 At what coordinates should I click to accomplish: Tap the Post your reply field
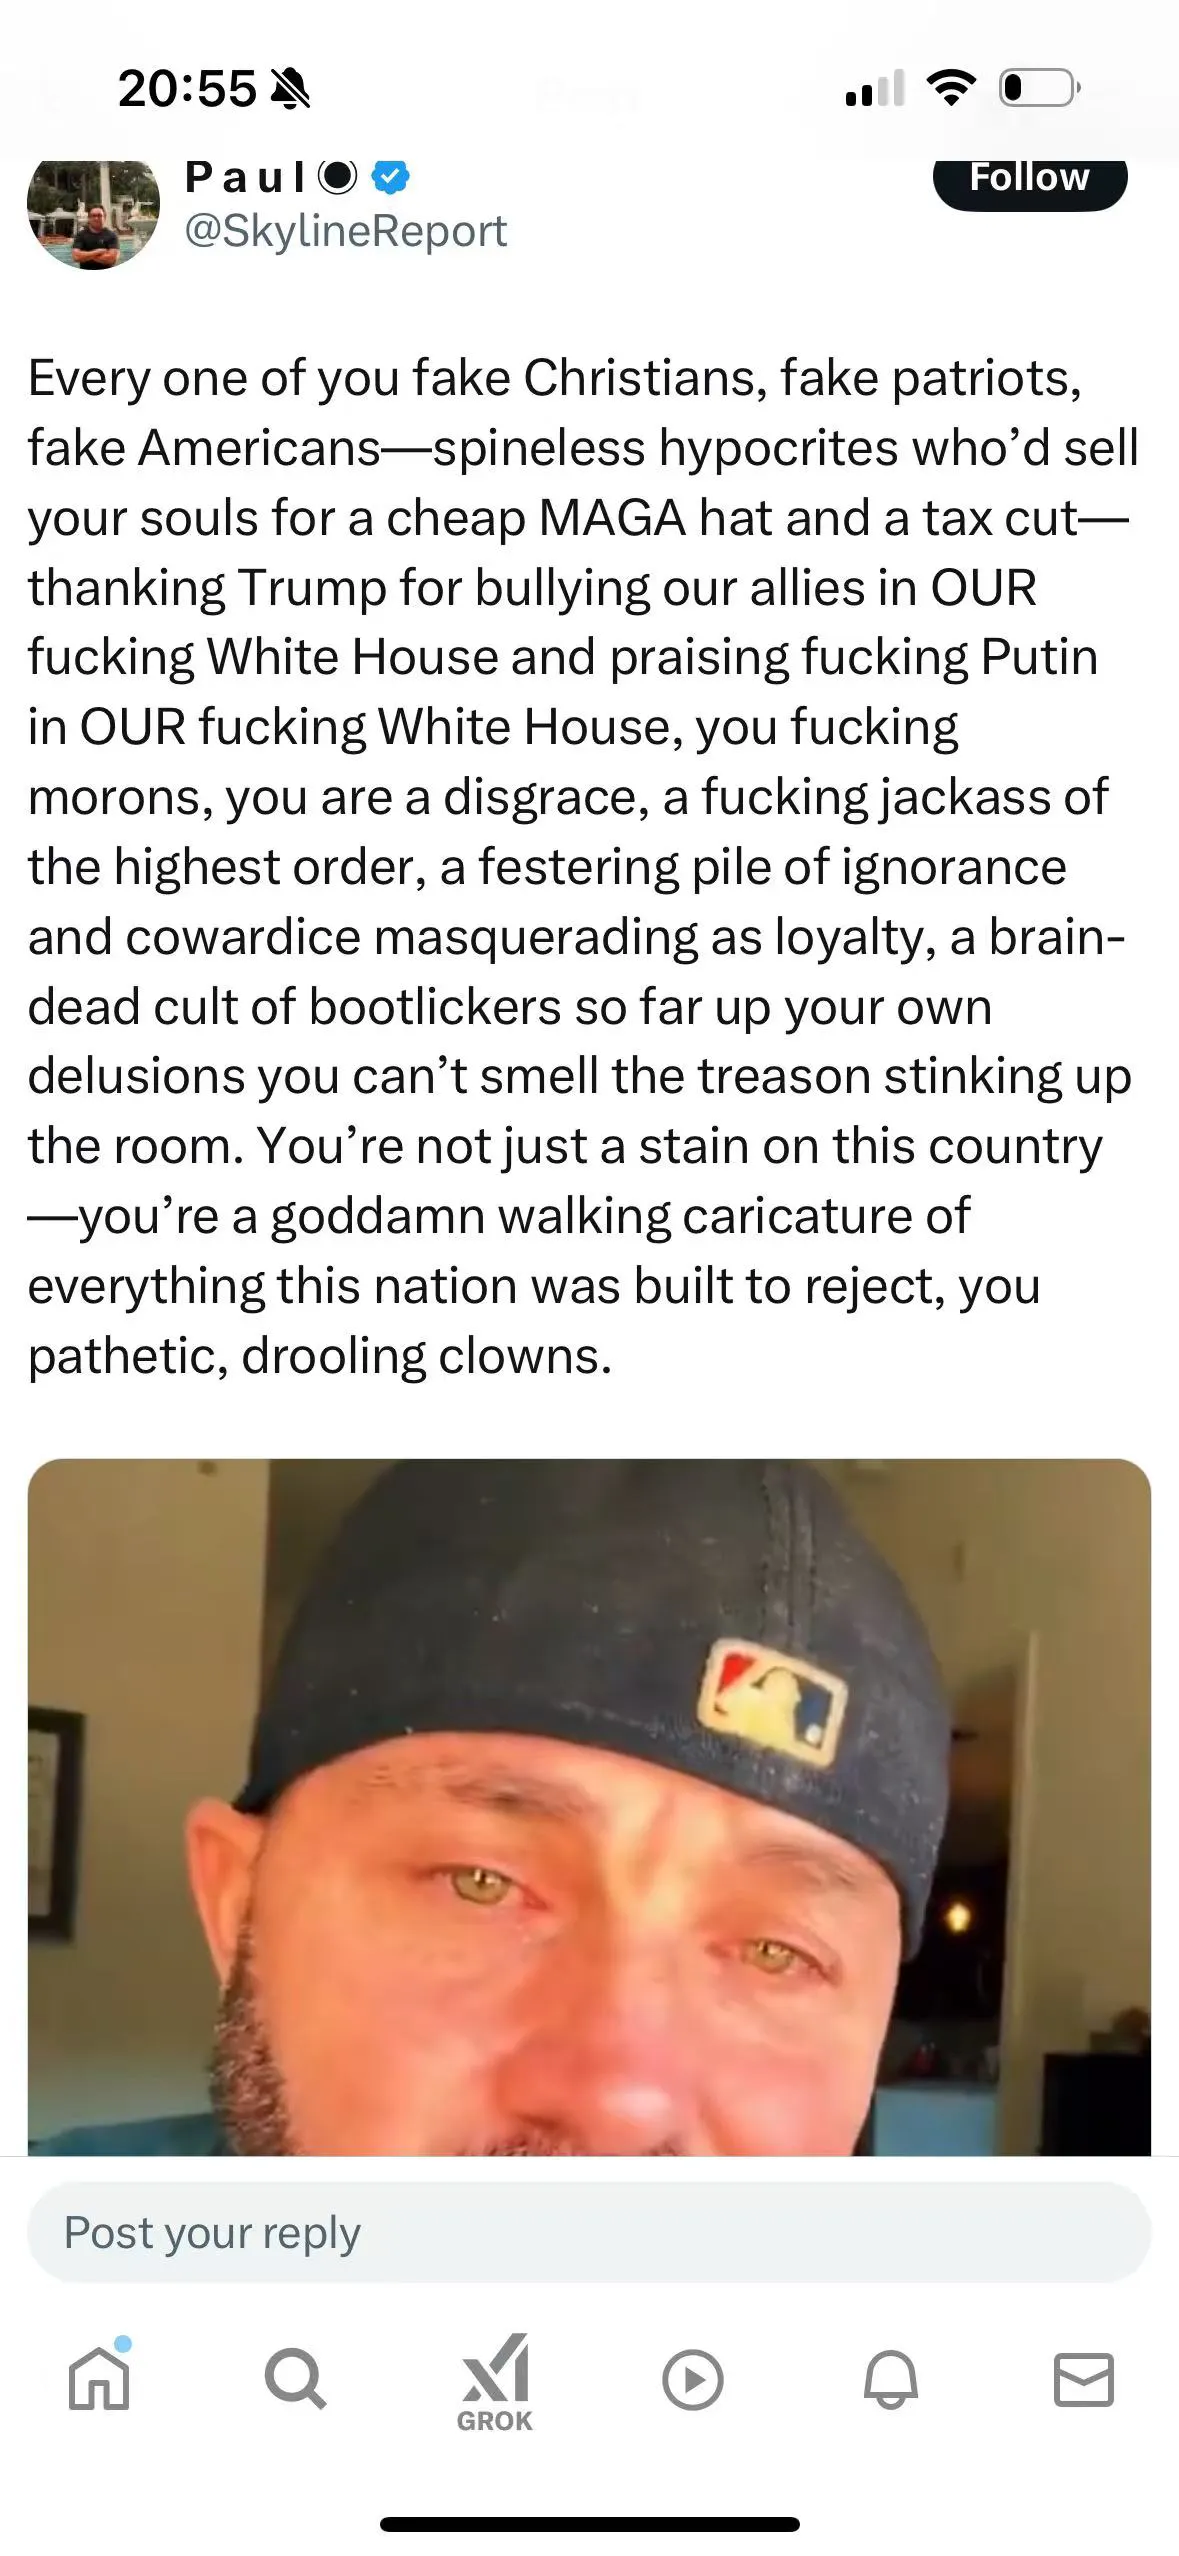[589, 2232]
